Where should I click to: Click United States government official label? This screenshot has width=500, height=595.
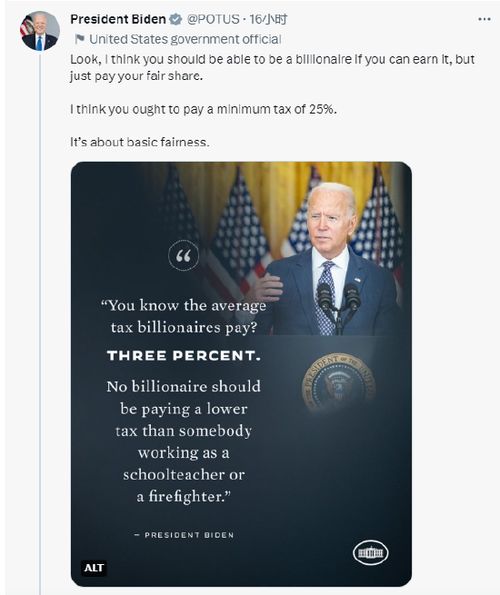pyautogui.click(x=185, y=39)
